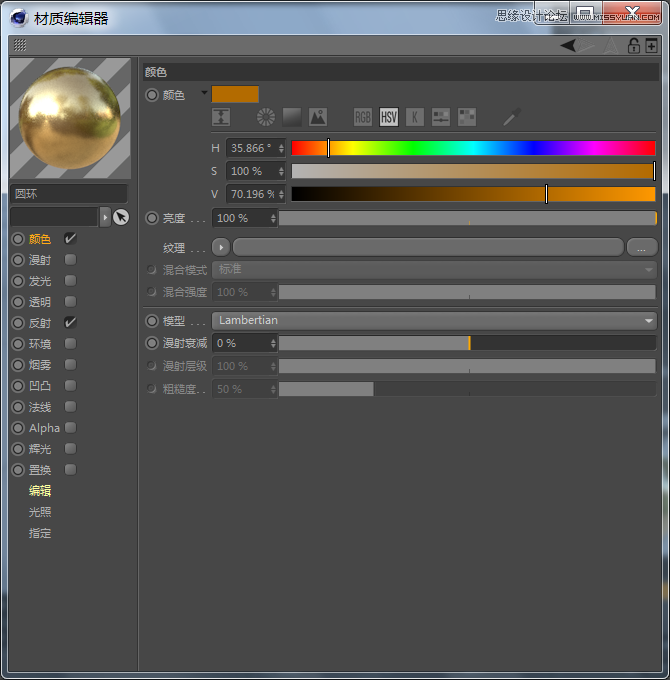
Task: Open the color swatches panel icon
Action: [467, 117]
